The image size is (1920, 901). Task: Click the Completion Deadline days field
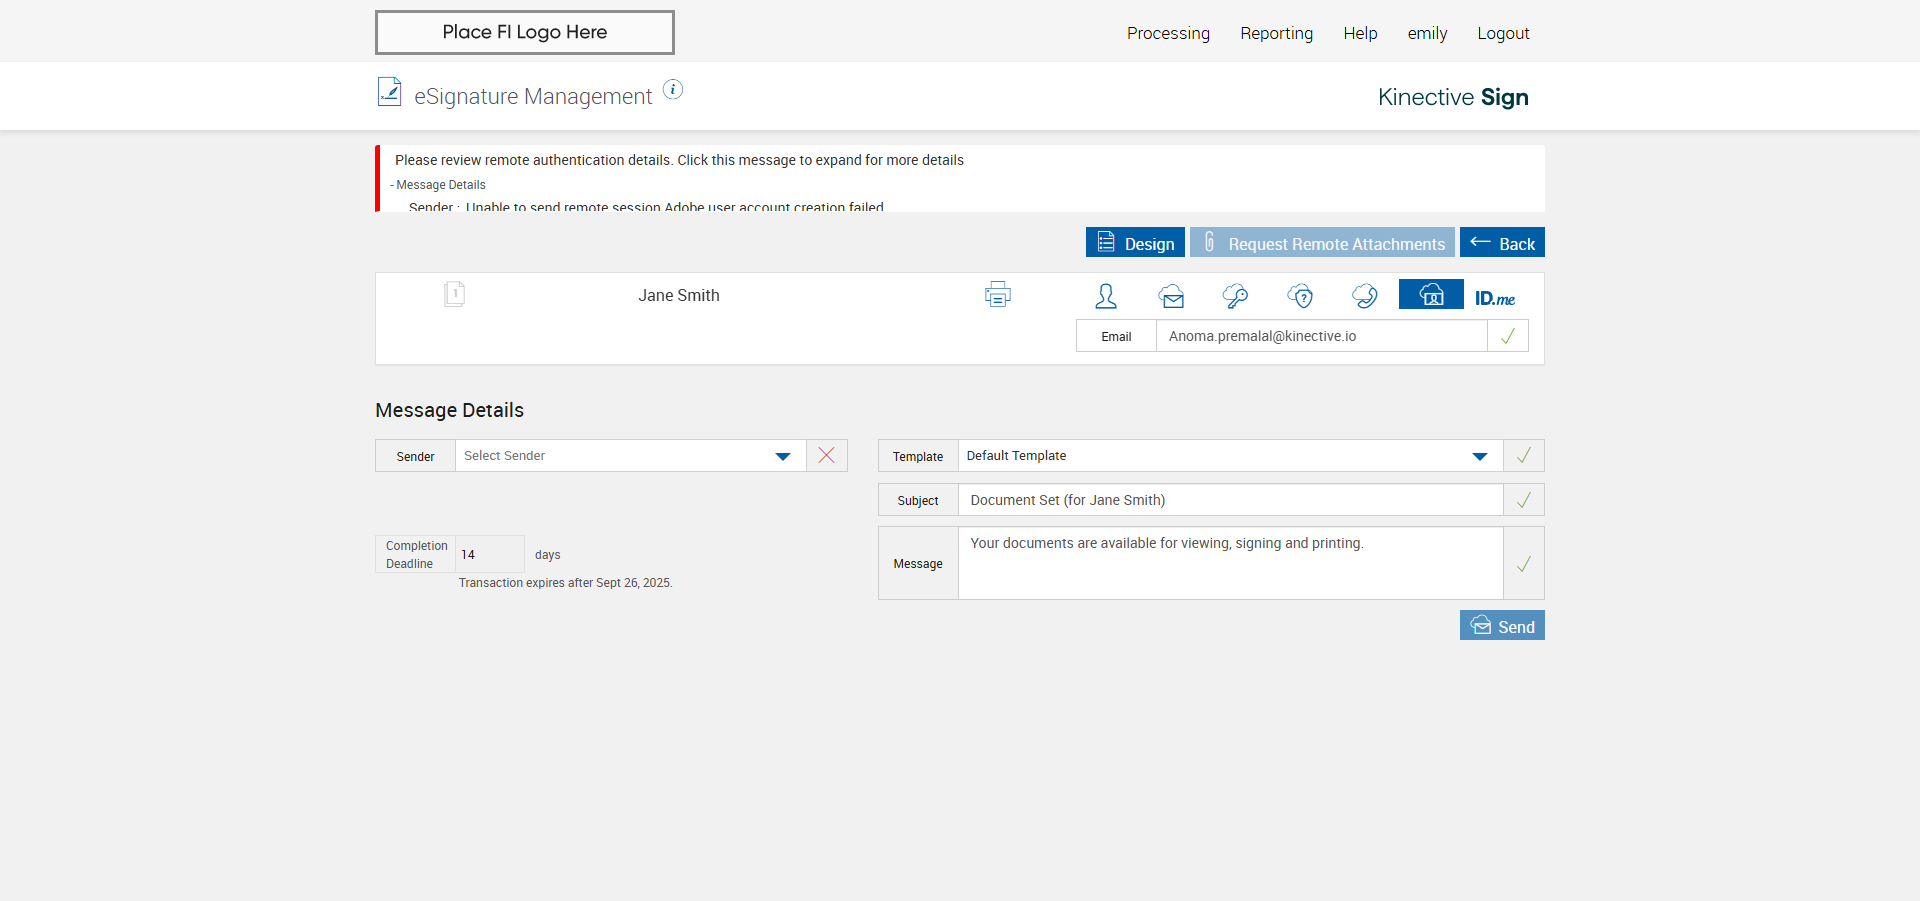[490, 554]
